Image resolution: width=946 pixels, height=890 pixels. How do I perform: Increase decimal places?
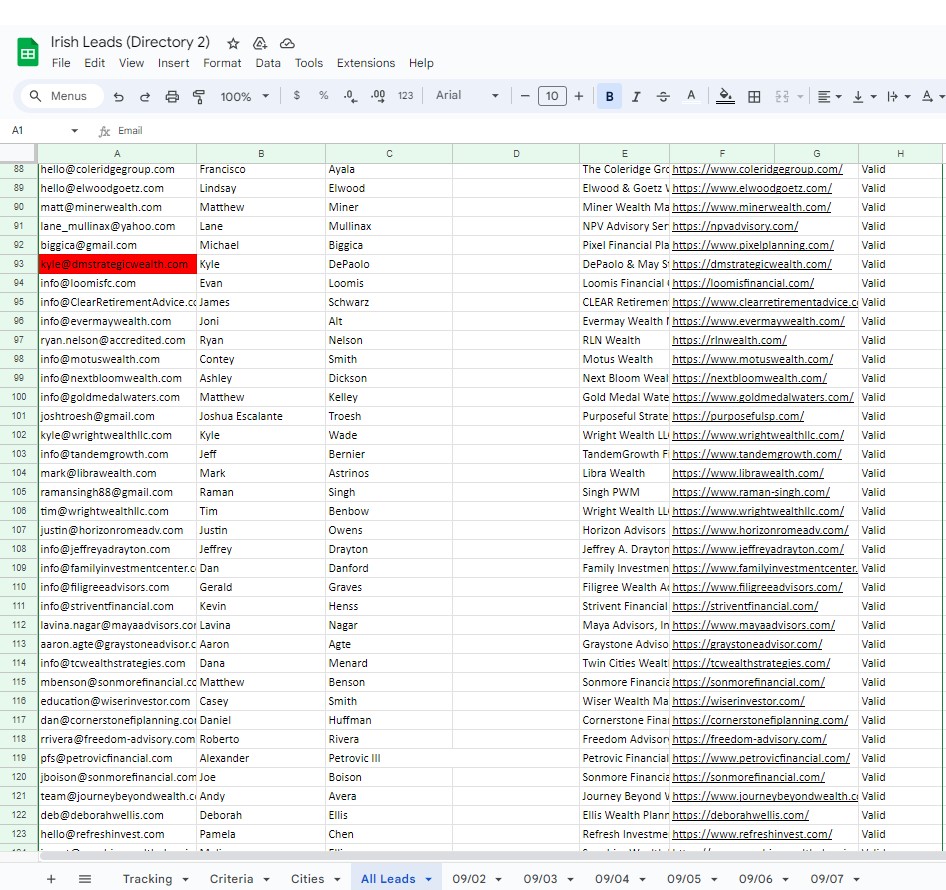pos(378,96)
